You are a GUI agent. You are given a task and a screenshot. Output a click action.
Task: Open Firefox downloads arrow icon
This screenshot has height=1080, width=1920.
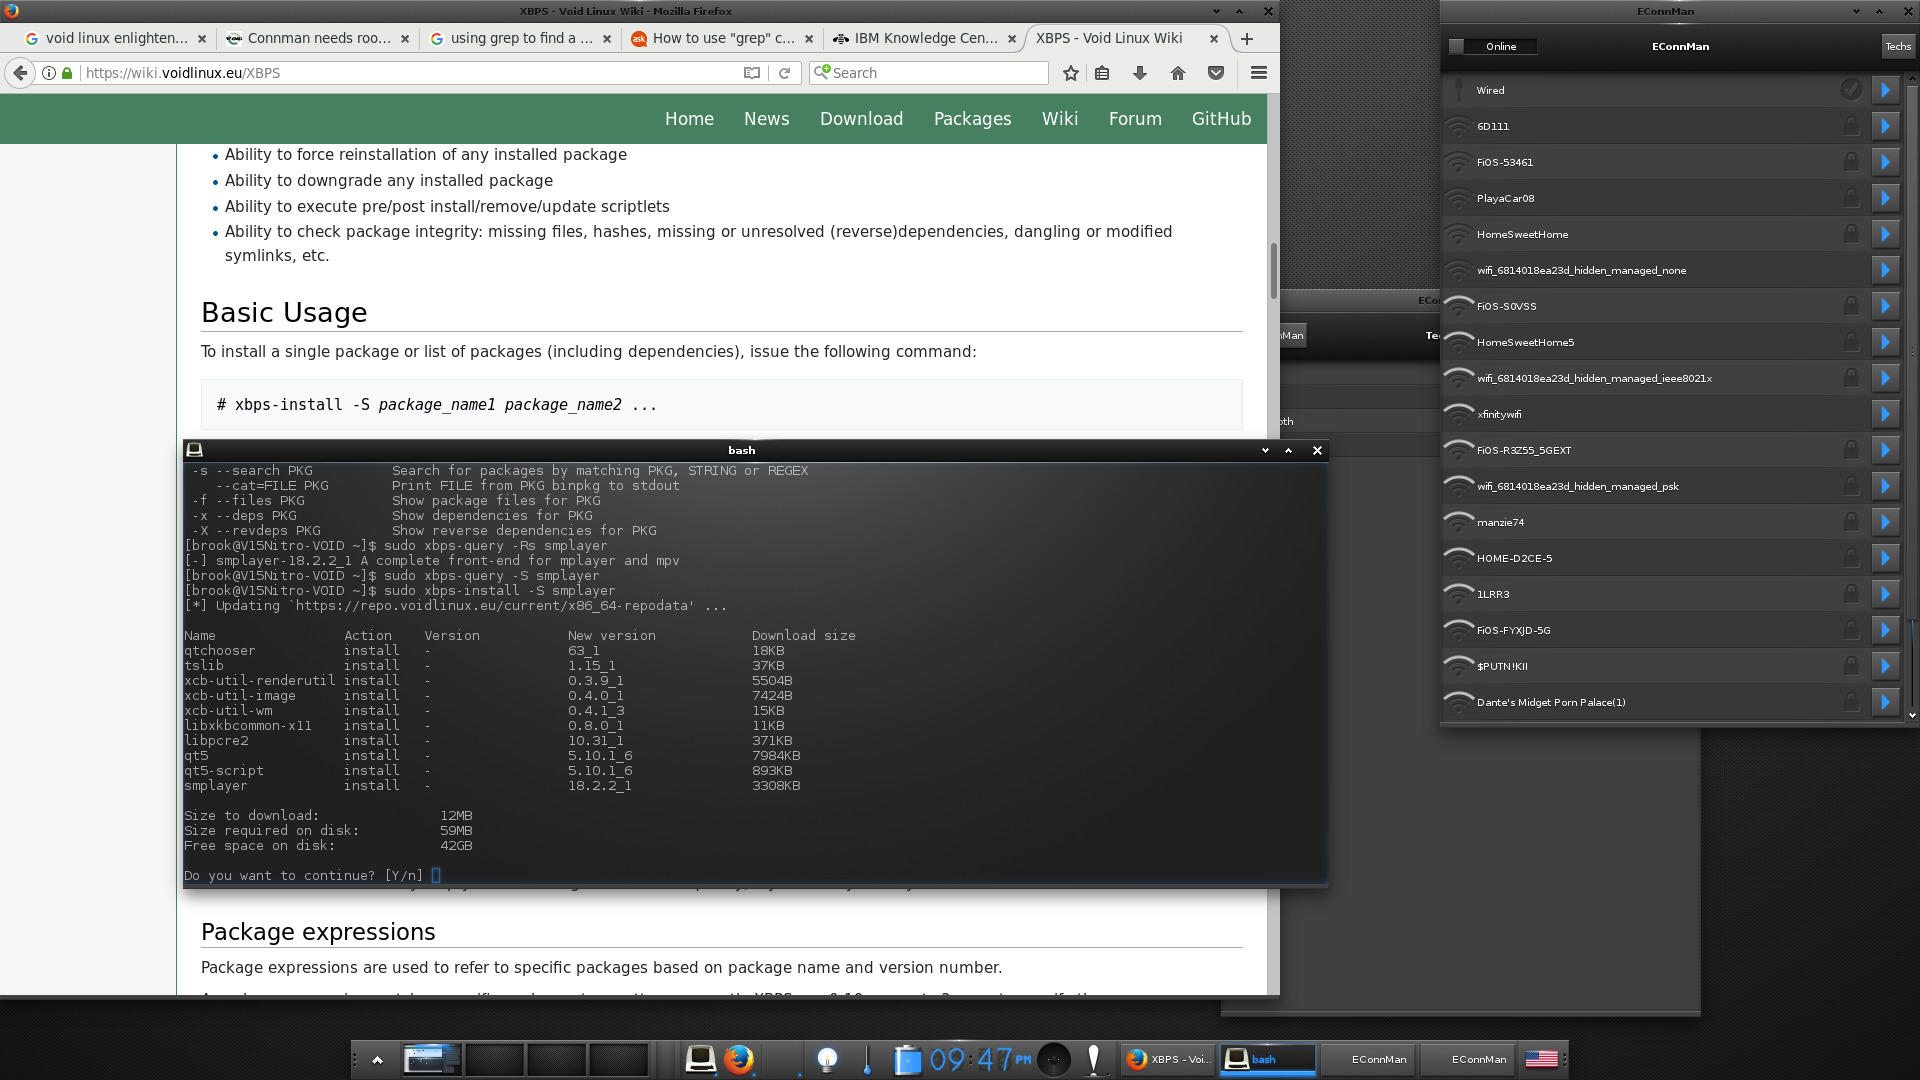(x=1140, y=73)
